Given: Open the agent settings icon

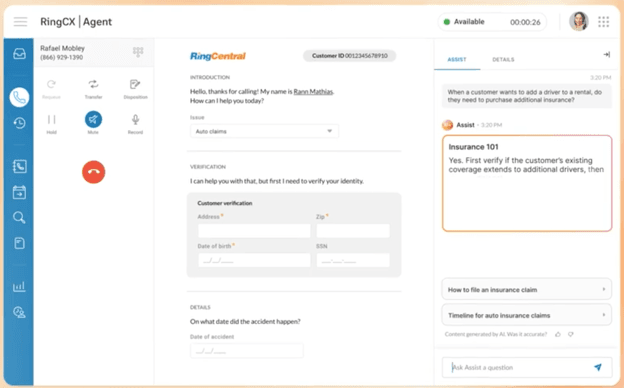Looking at the screenshot, I should (19, 312).
